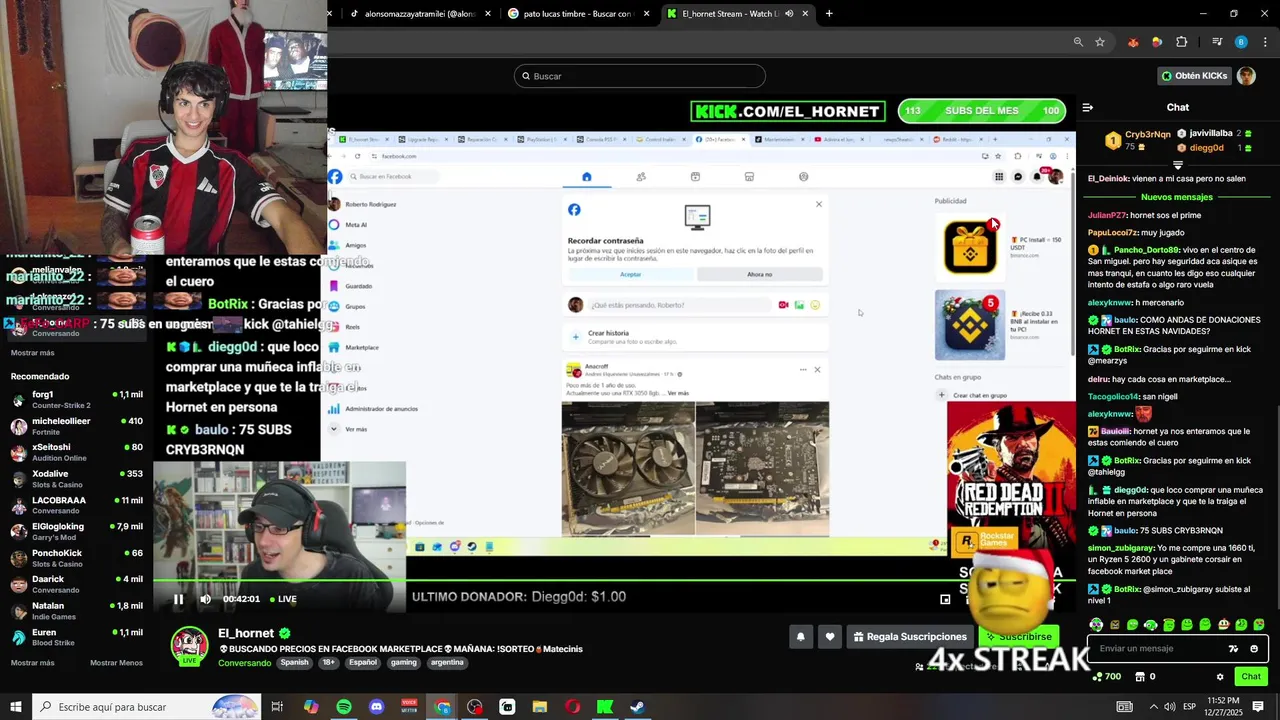1280x720 pixels.
Task: Click the Regala Suscripciones button
Action: 909,636
